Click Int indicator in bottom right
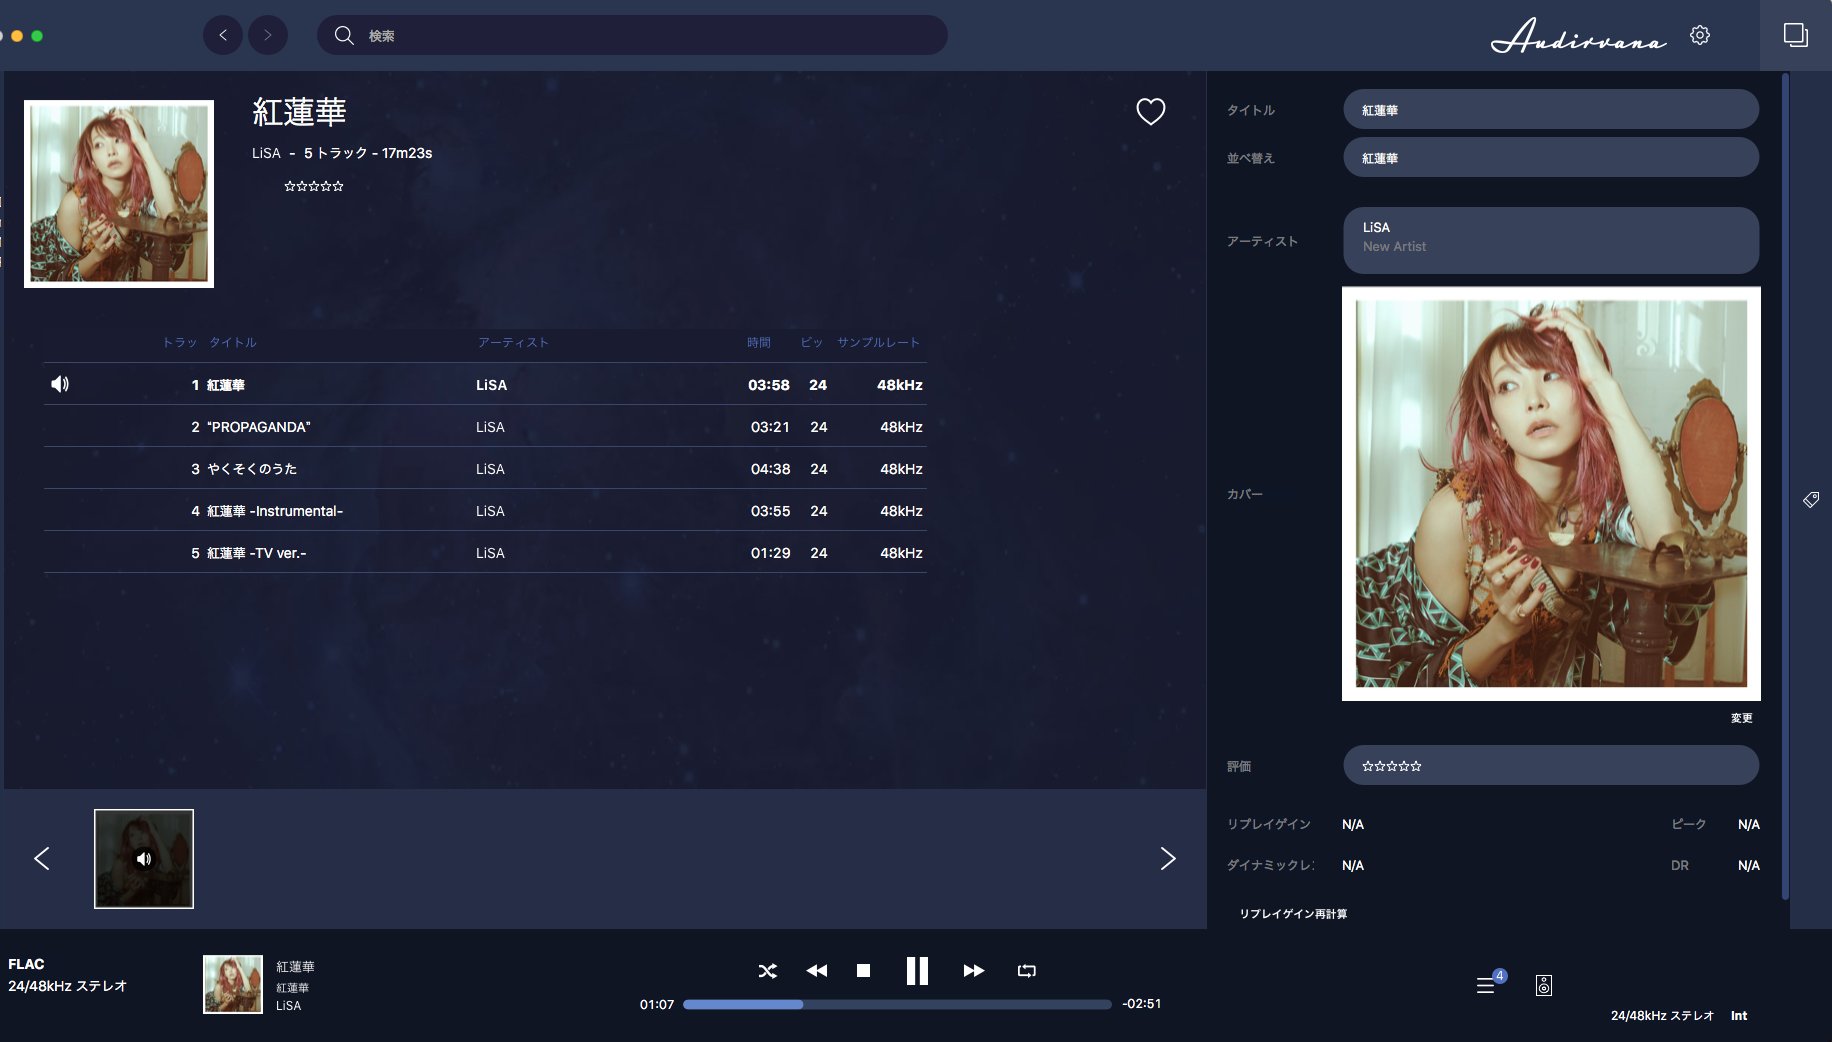The height and width of the screenshot is (1042, 1832). click(1739, 1015)
